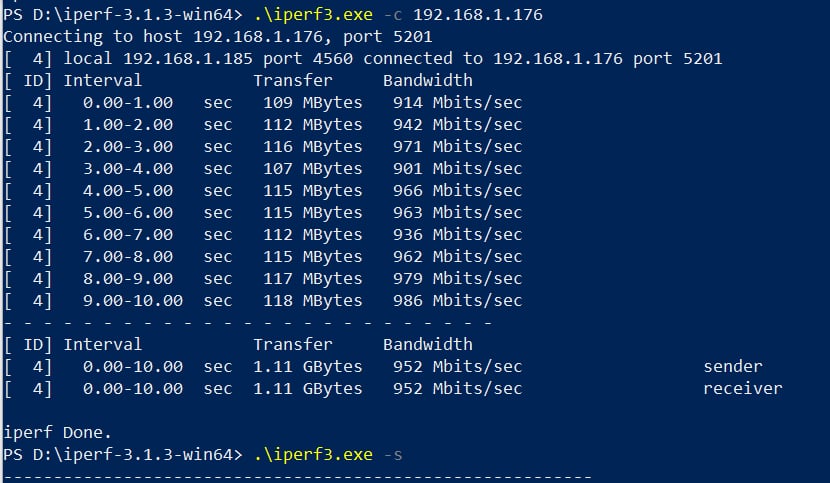Click the "receiver" label in summary
Image resolution: width=830 pixels, height=483 pixels.
(742, 388)
